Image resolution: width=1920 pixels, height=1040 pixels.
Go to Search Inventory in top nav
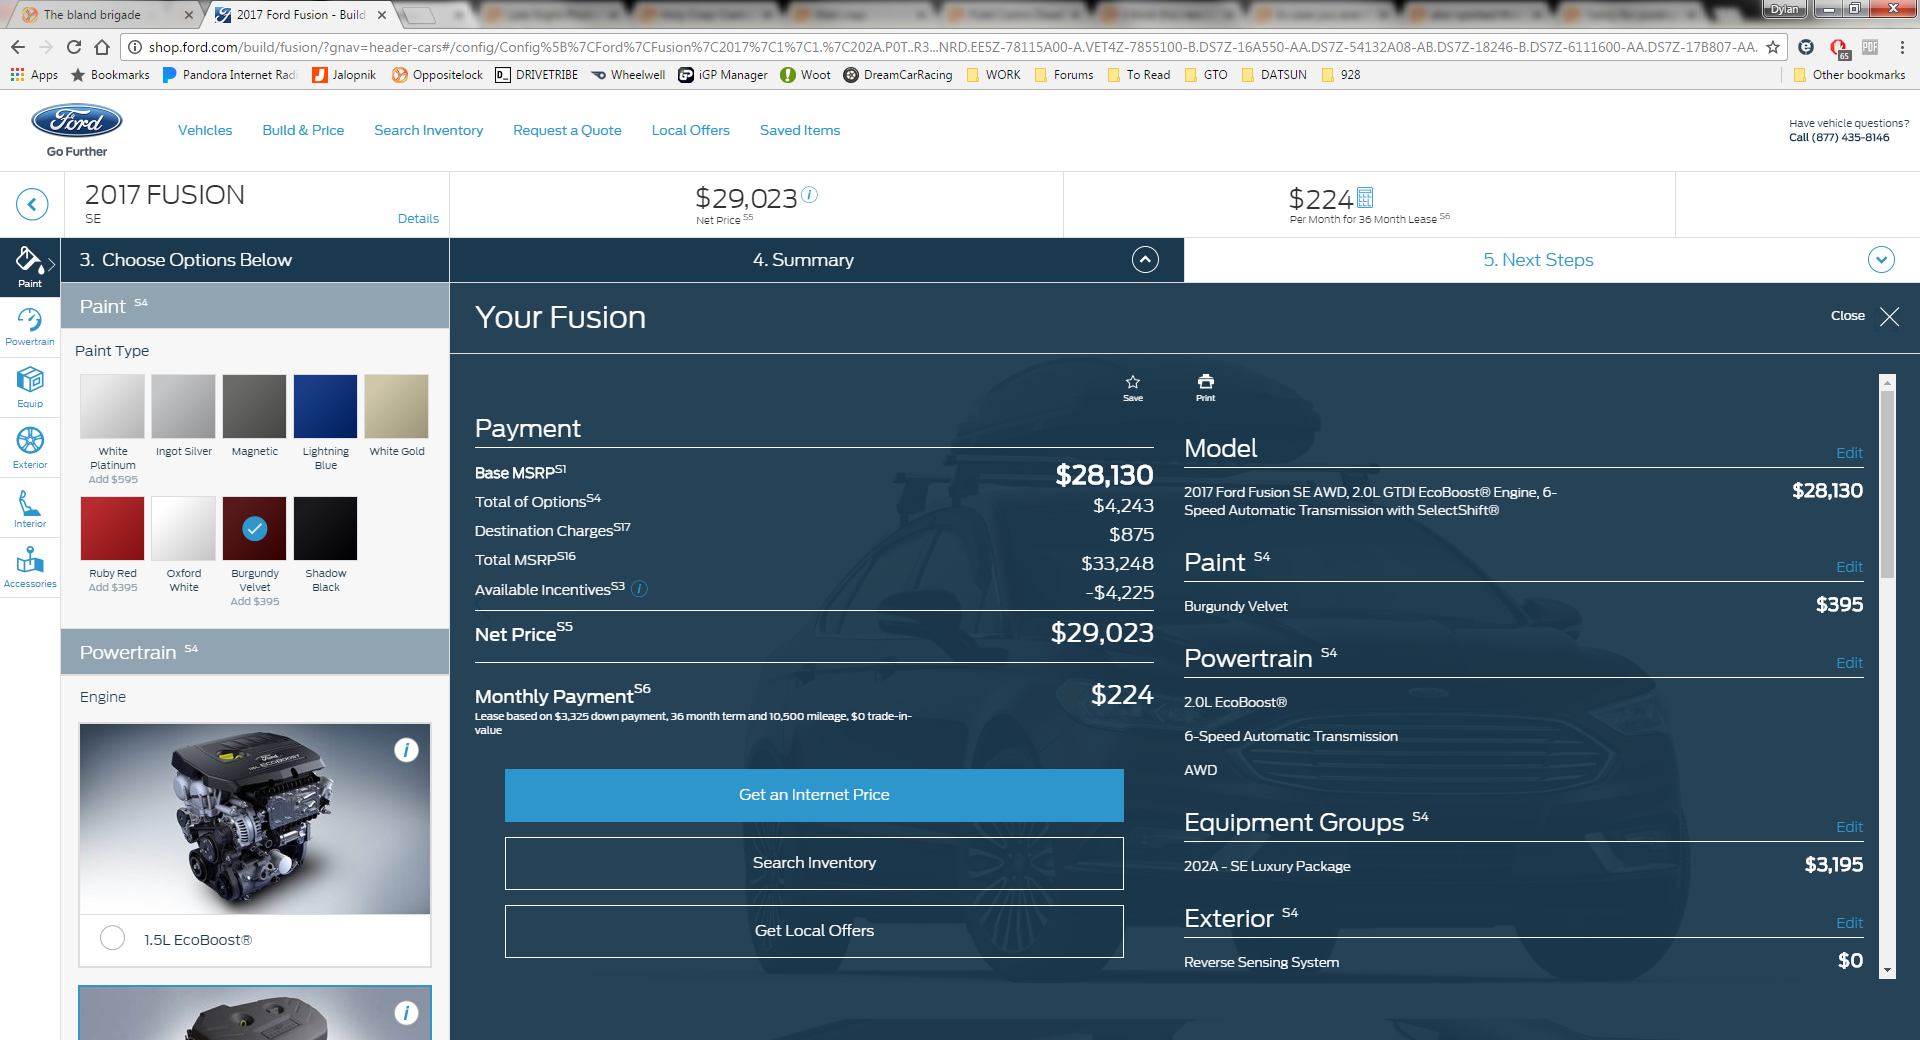click(428, 130)
